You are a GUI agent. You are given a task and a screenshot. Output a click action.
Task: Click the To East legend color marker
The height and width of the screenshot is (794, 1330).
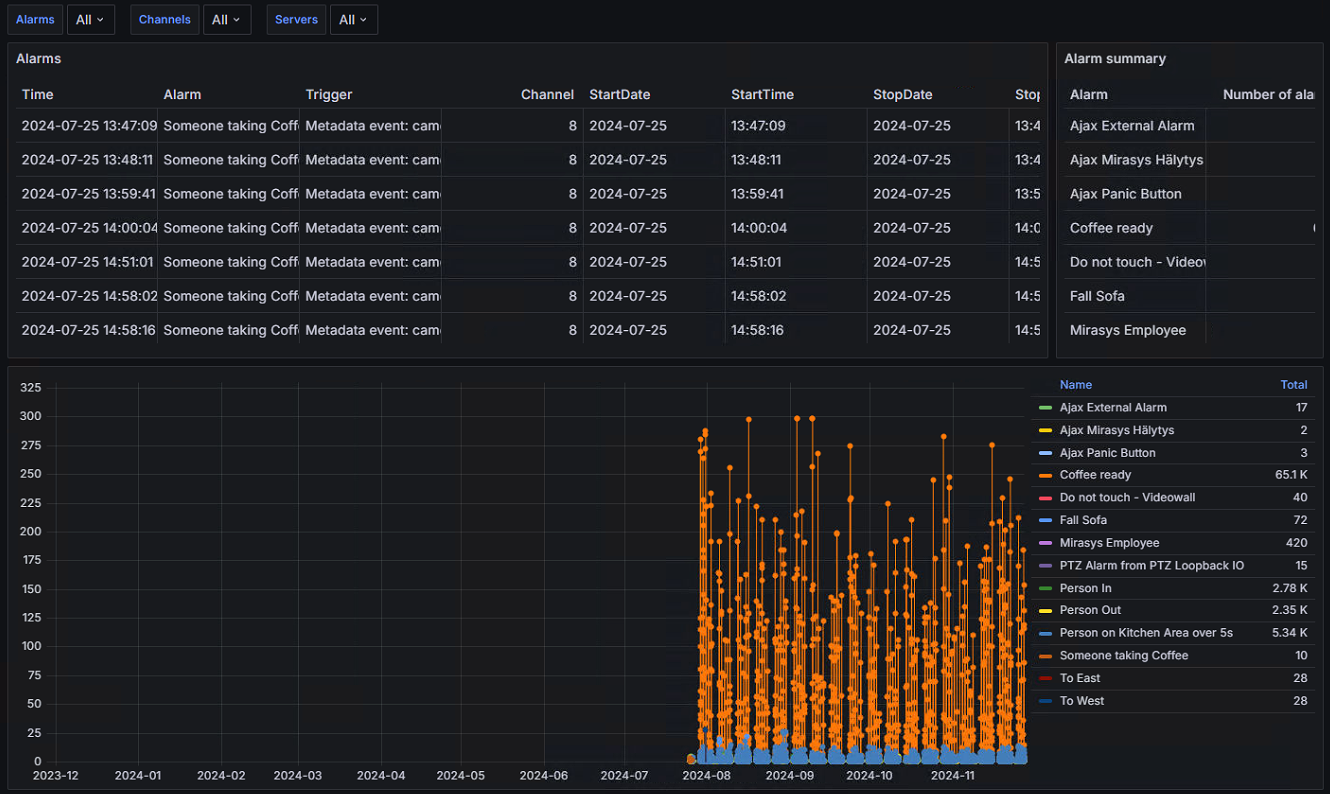click(1045, 678)
